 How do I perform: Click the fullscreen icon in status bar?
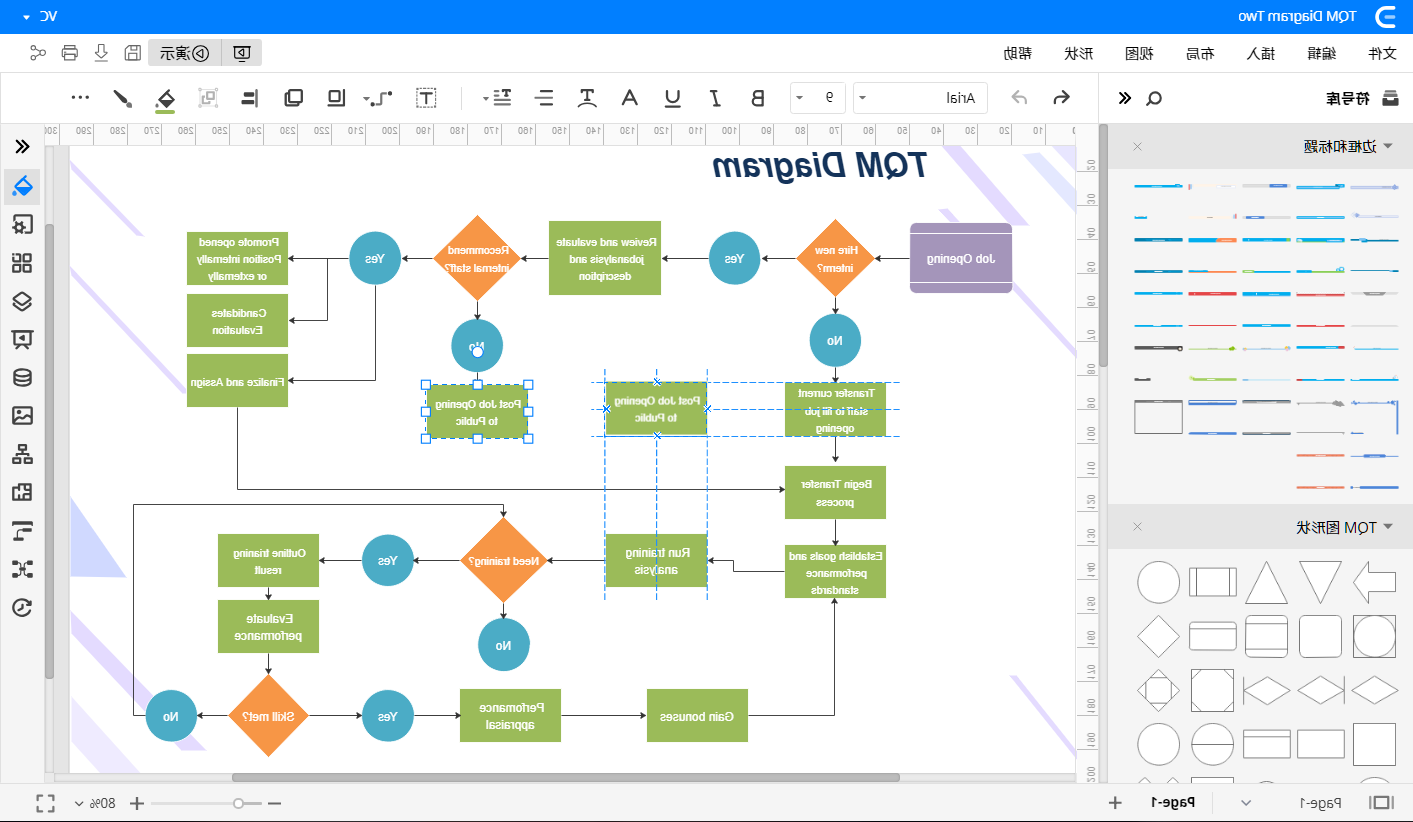click(x=45, y=803)
